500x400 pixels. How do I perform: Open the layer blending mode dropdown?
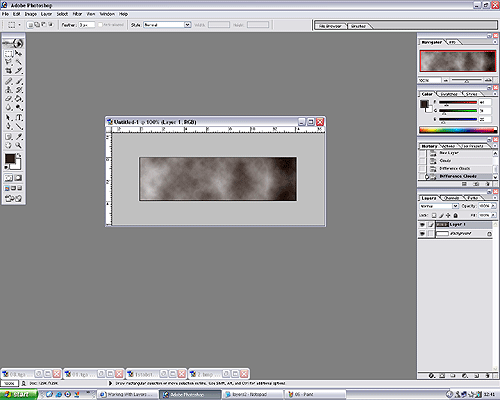pos(439,206)
